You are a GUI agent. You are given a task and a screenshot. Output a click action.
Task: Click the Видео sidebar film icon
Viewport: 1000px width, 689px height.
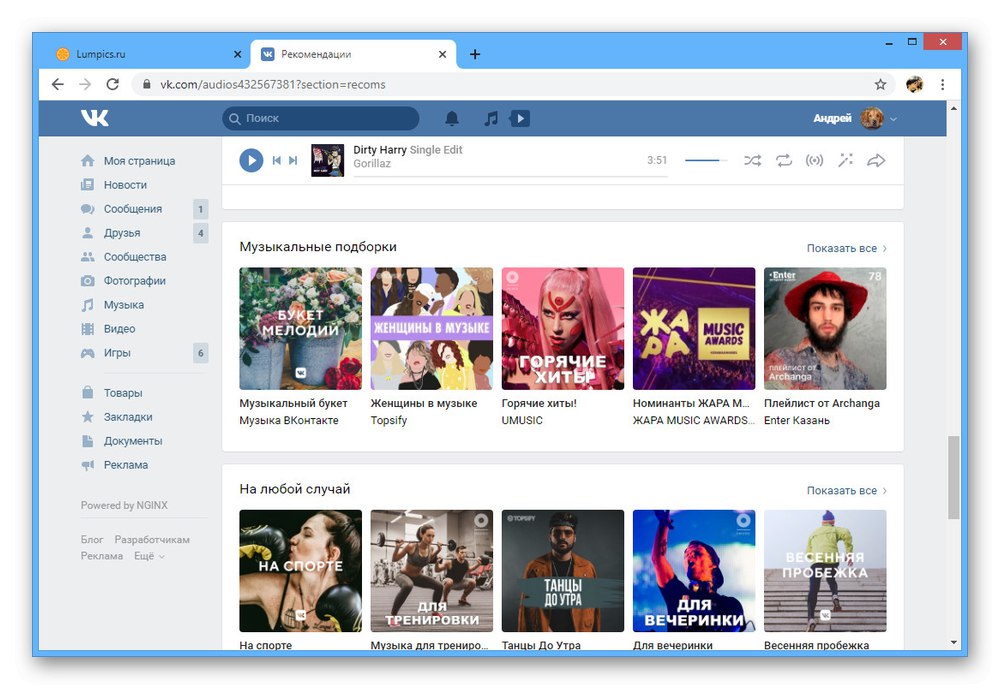click(87, 329)
